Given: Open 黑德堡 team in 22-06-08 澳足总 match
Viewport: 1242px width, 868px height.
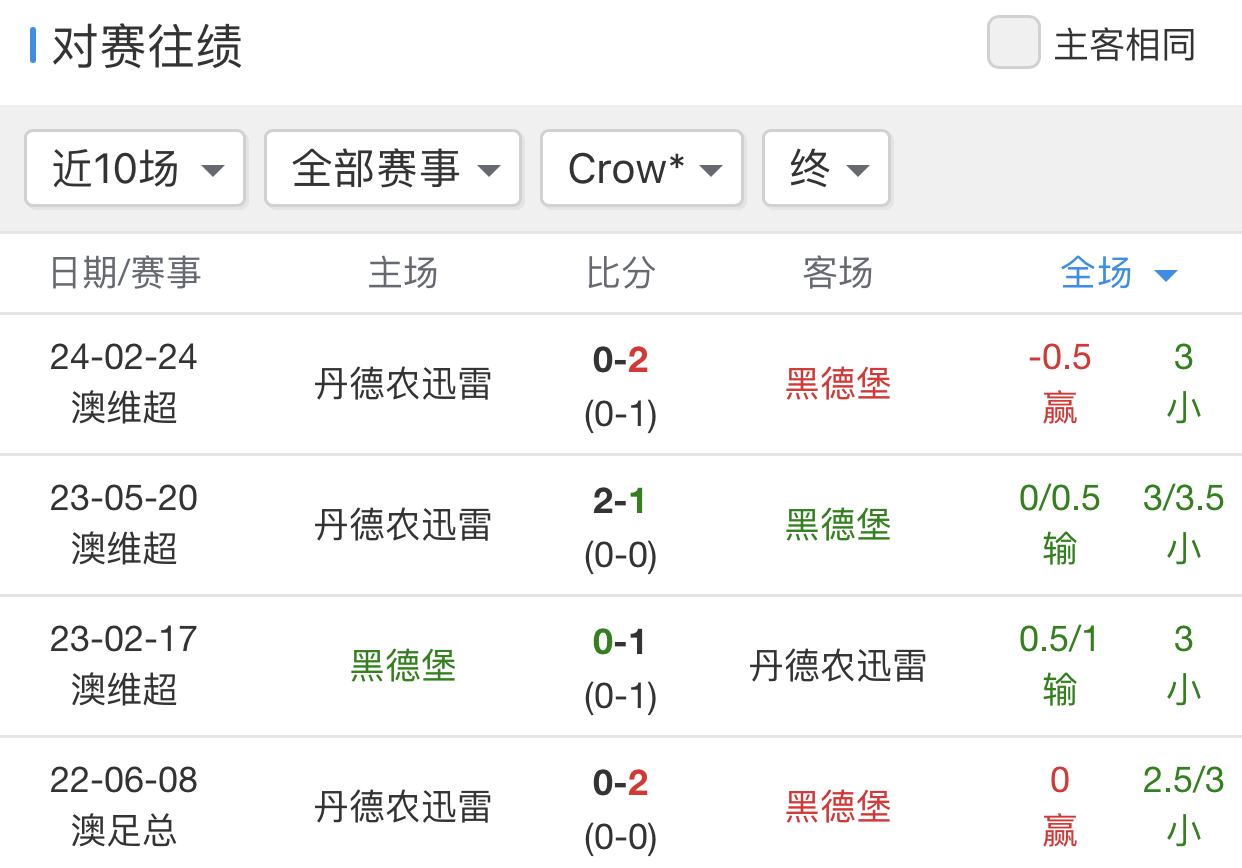Looking at the screenshot, I should point(838,807).
